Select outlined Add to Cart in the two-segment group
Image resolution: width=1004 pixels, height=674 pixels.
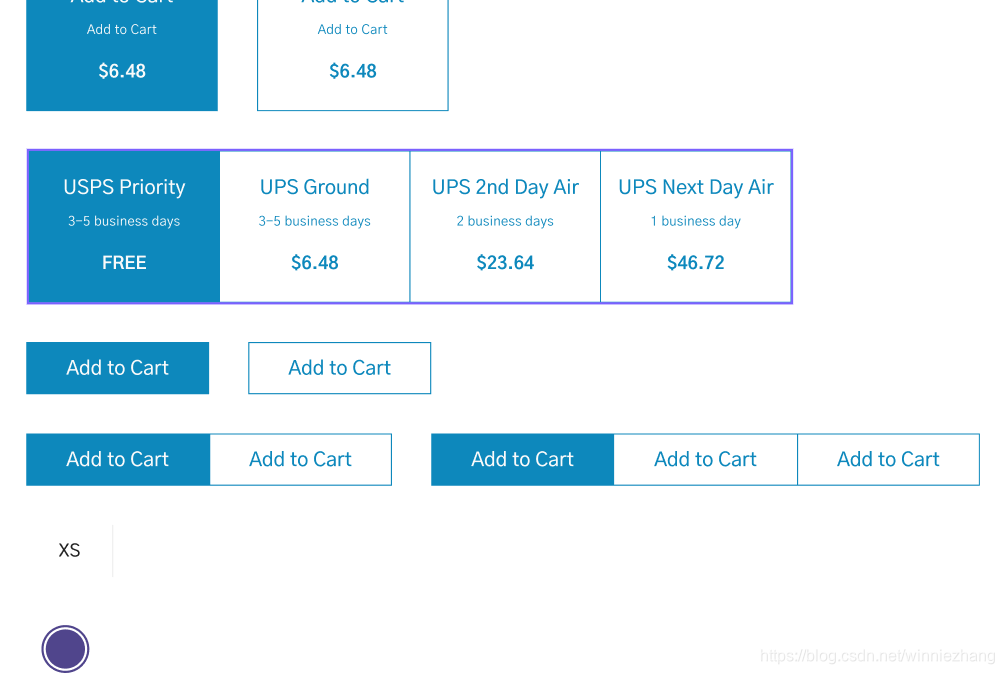[x=300, y=460]
